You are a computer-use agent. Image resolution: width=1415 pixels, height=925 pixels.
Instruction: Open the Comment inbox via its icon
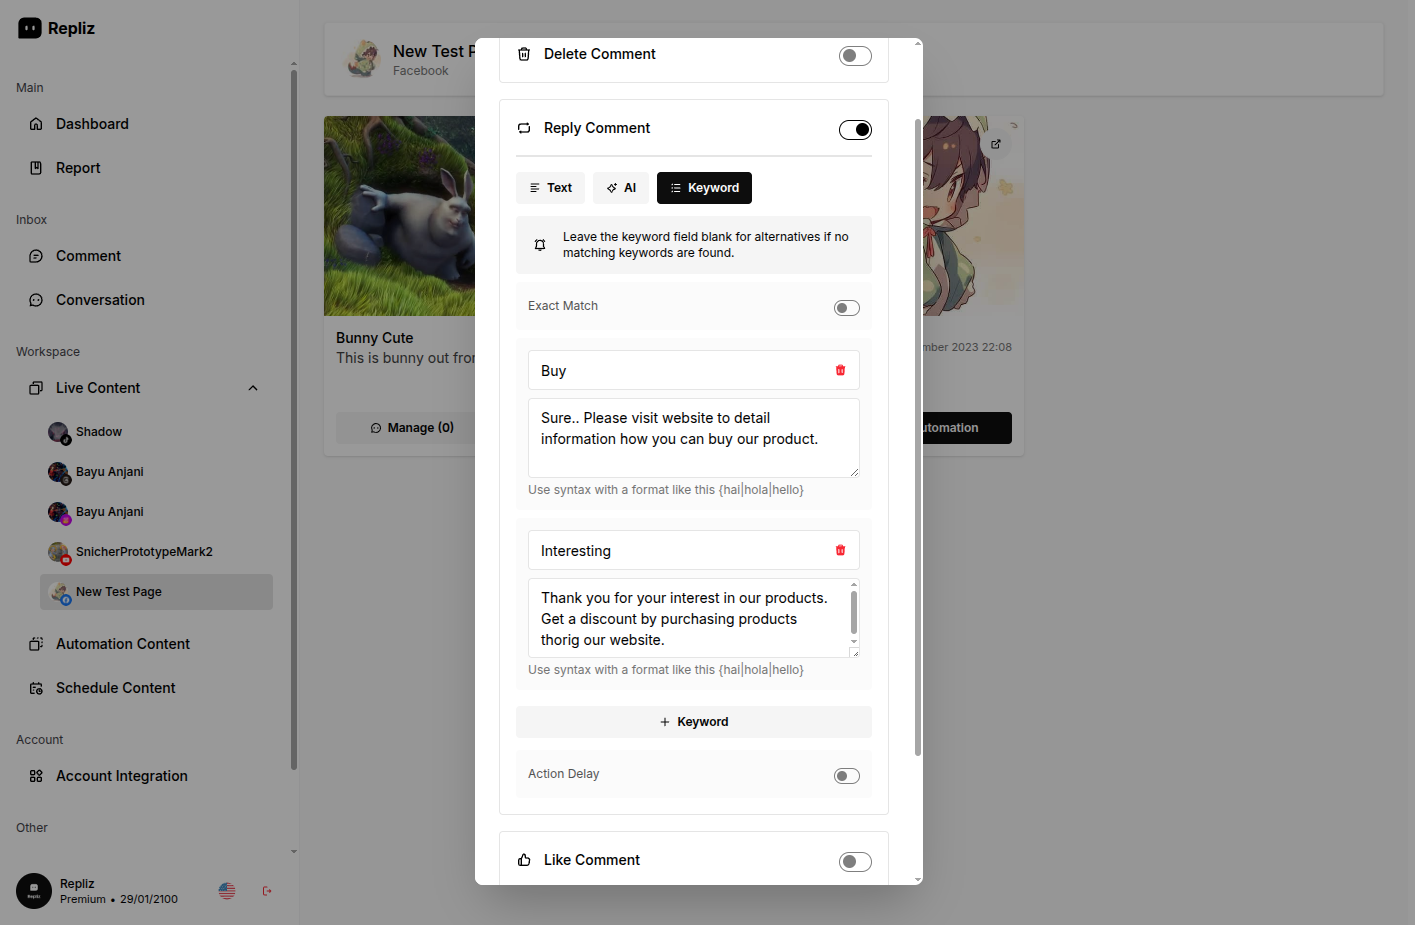[36, 256]
